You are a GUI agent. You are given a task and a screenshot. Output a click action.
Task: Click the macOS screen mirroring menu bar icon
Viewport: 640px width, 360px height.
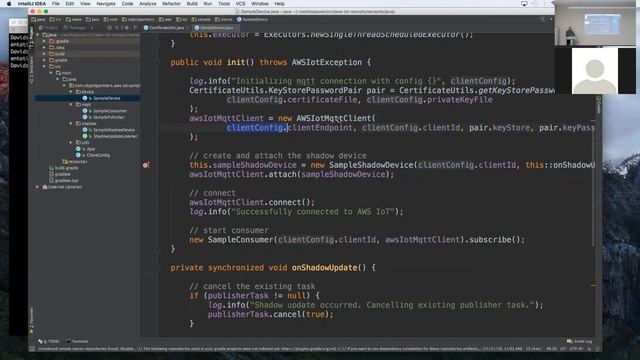click(x=524, y=3)
